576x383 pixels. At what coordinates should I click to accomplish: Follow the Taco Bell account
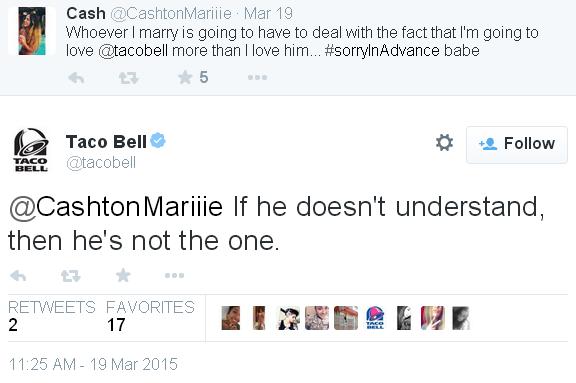pos(516,144)
